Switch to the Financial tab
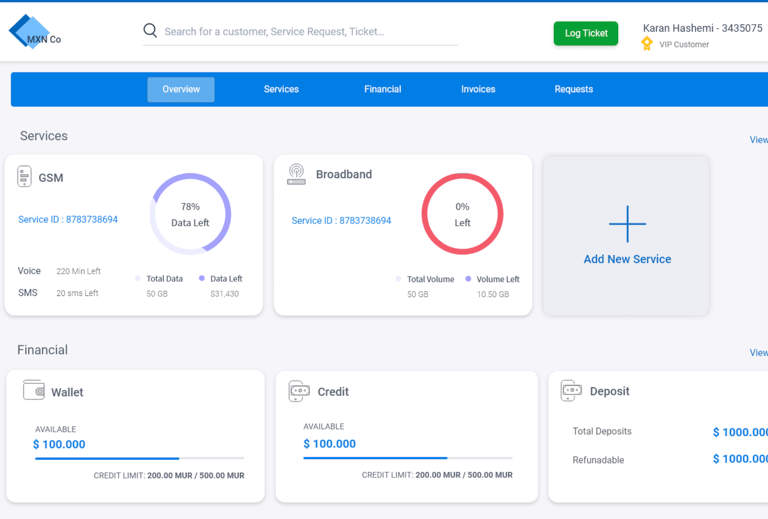The width and height of the screenshot is (768, 519). click(383, 89)
